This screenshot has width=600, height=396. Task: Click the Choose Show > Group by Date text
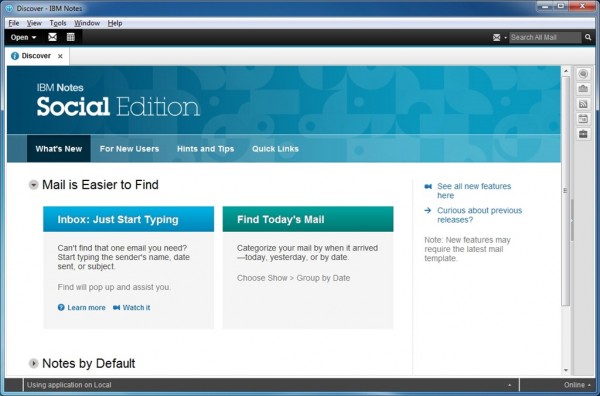293,278
